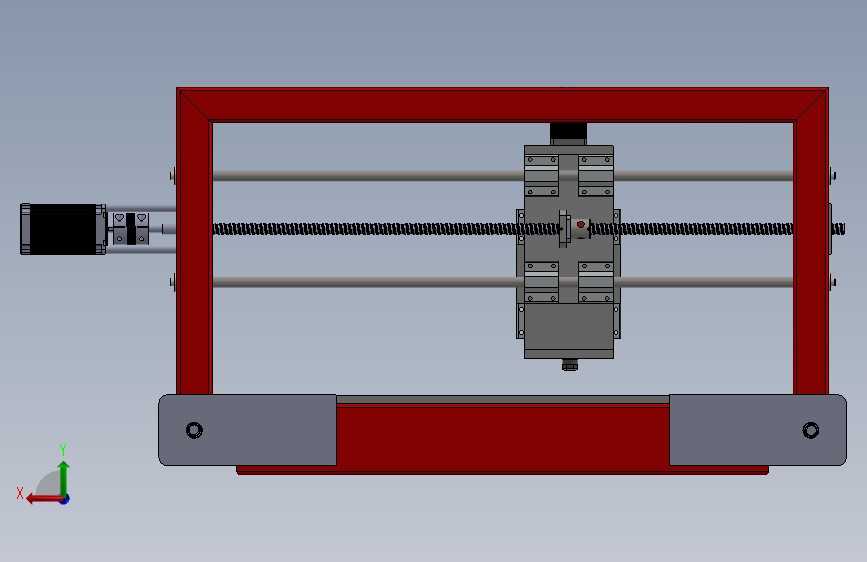The image size is (867, 562).
Task: Click the green Y axis of the triad
Action: (64, 478)
